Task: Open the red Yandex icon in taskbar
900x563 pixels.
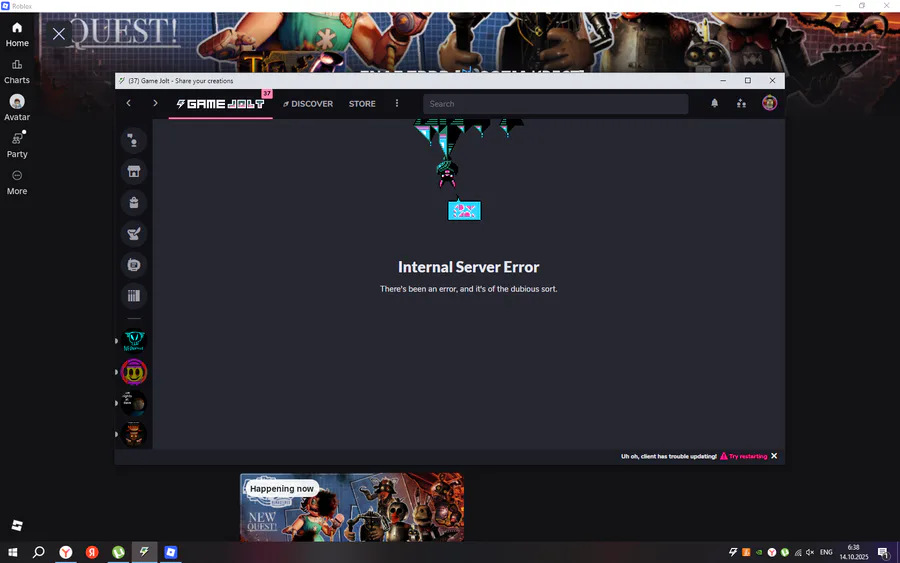Action: [x=92, y=552]
